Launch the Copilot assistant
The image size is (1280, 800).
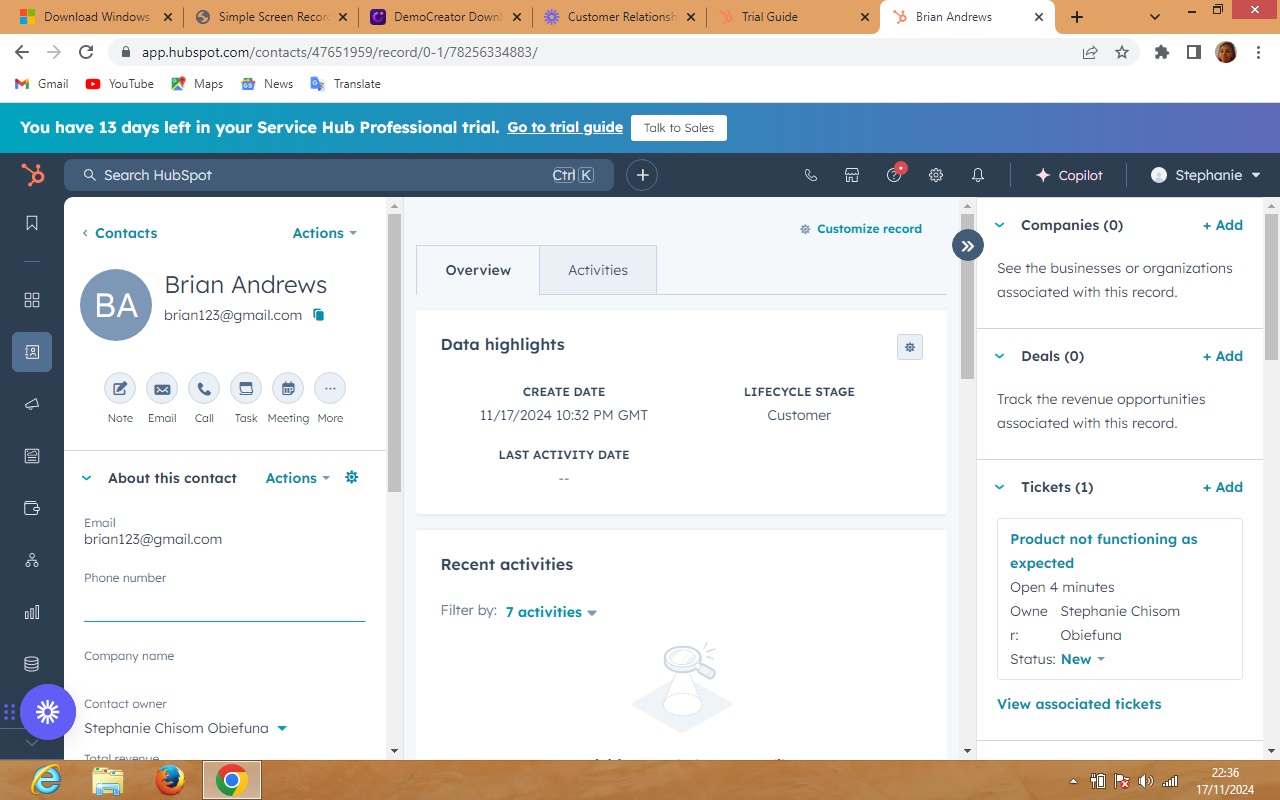(1069, 175)
